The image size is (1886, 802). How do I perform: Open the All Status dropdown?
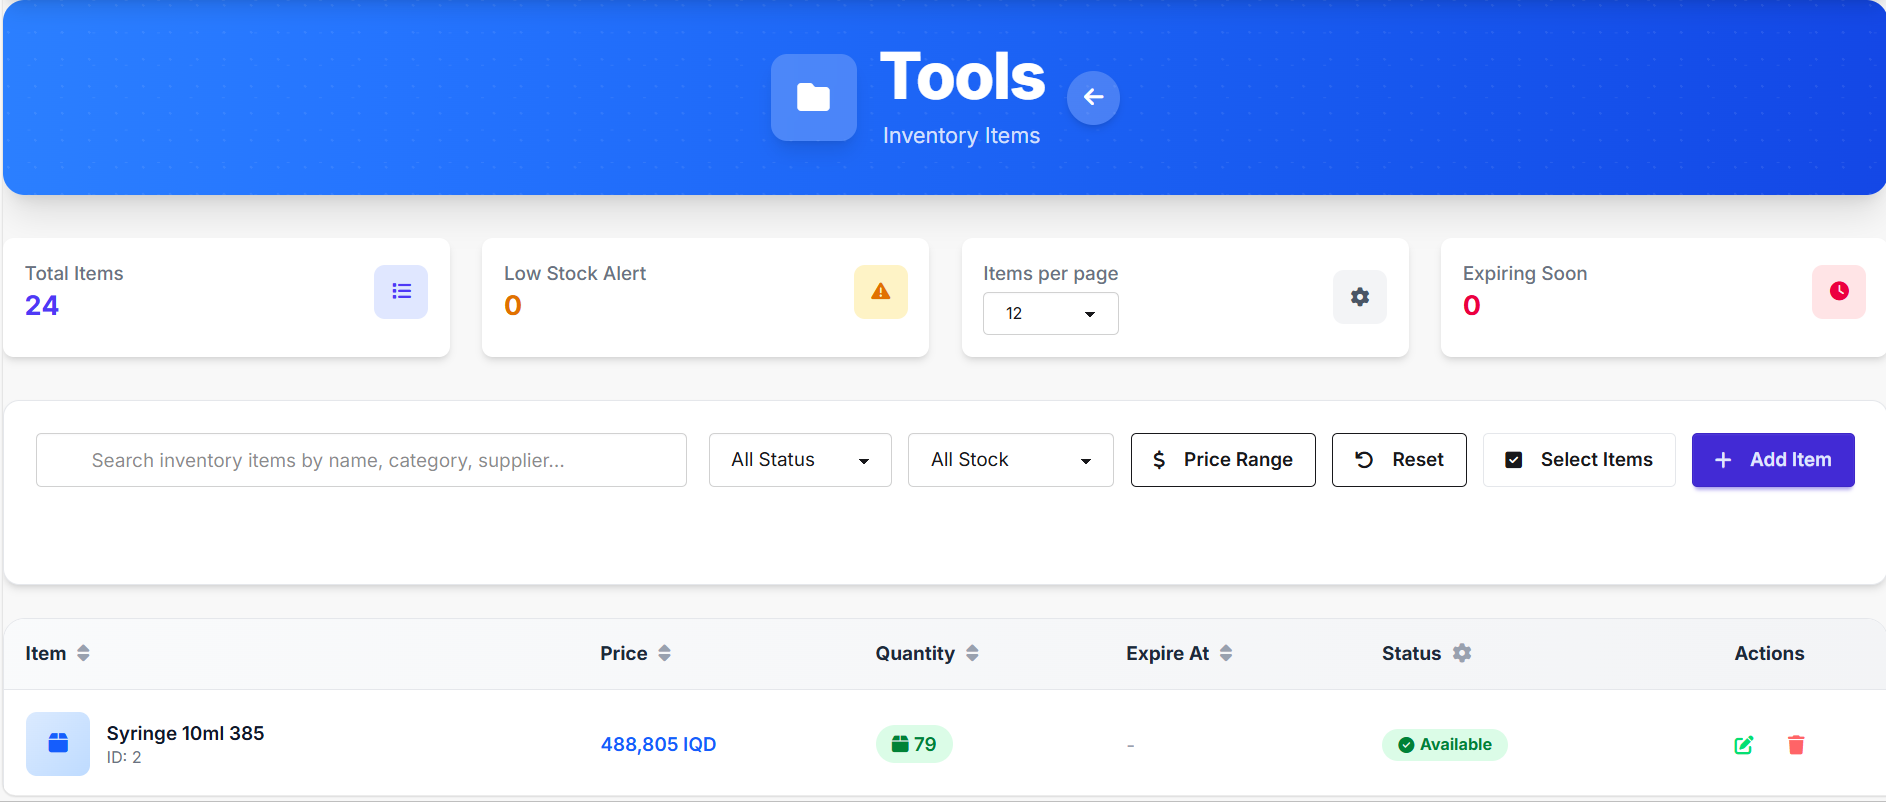point(800,460)
